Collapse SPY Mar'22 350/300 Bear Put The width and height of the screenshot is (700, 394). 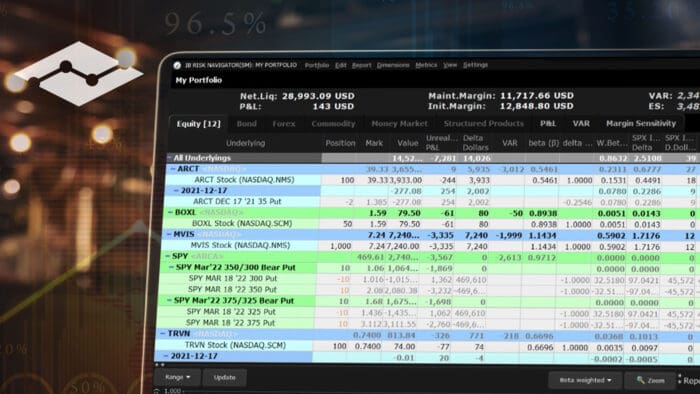pyautogui.click(x=171, y=267)
